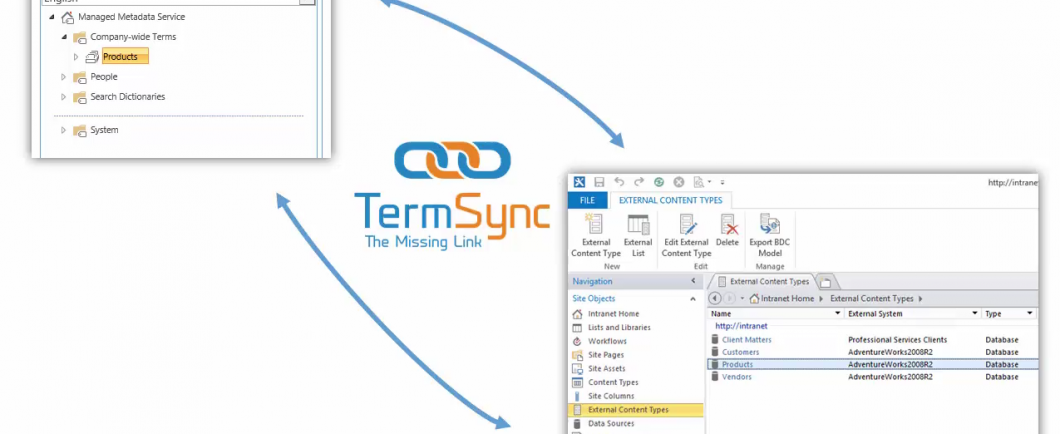Collapse the Managed Metadata Service node

point(52,17)
